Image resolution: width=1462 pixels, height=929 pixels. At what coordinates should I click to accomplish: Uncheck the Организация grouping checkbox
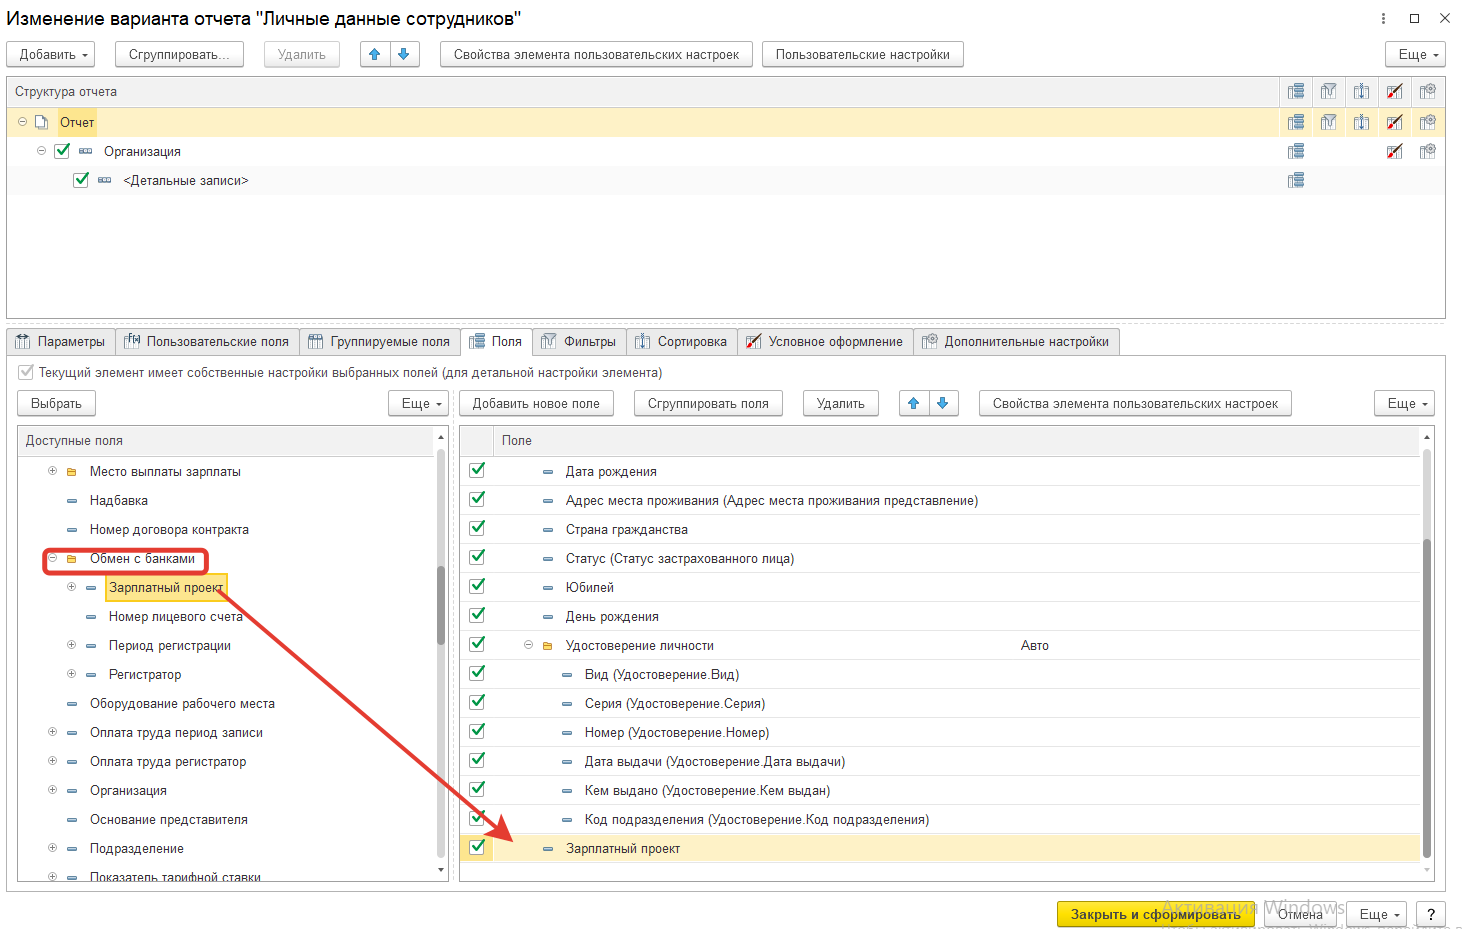(62, 151)
